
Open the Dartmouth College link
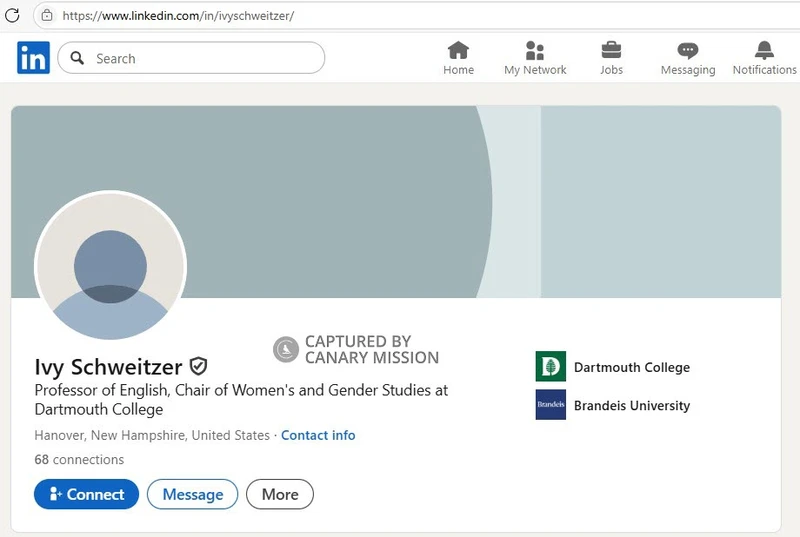(632, 367)
